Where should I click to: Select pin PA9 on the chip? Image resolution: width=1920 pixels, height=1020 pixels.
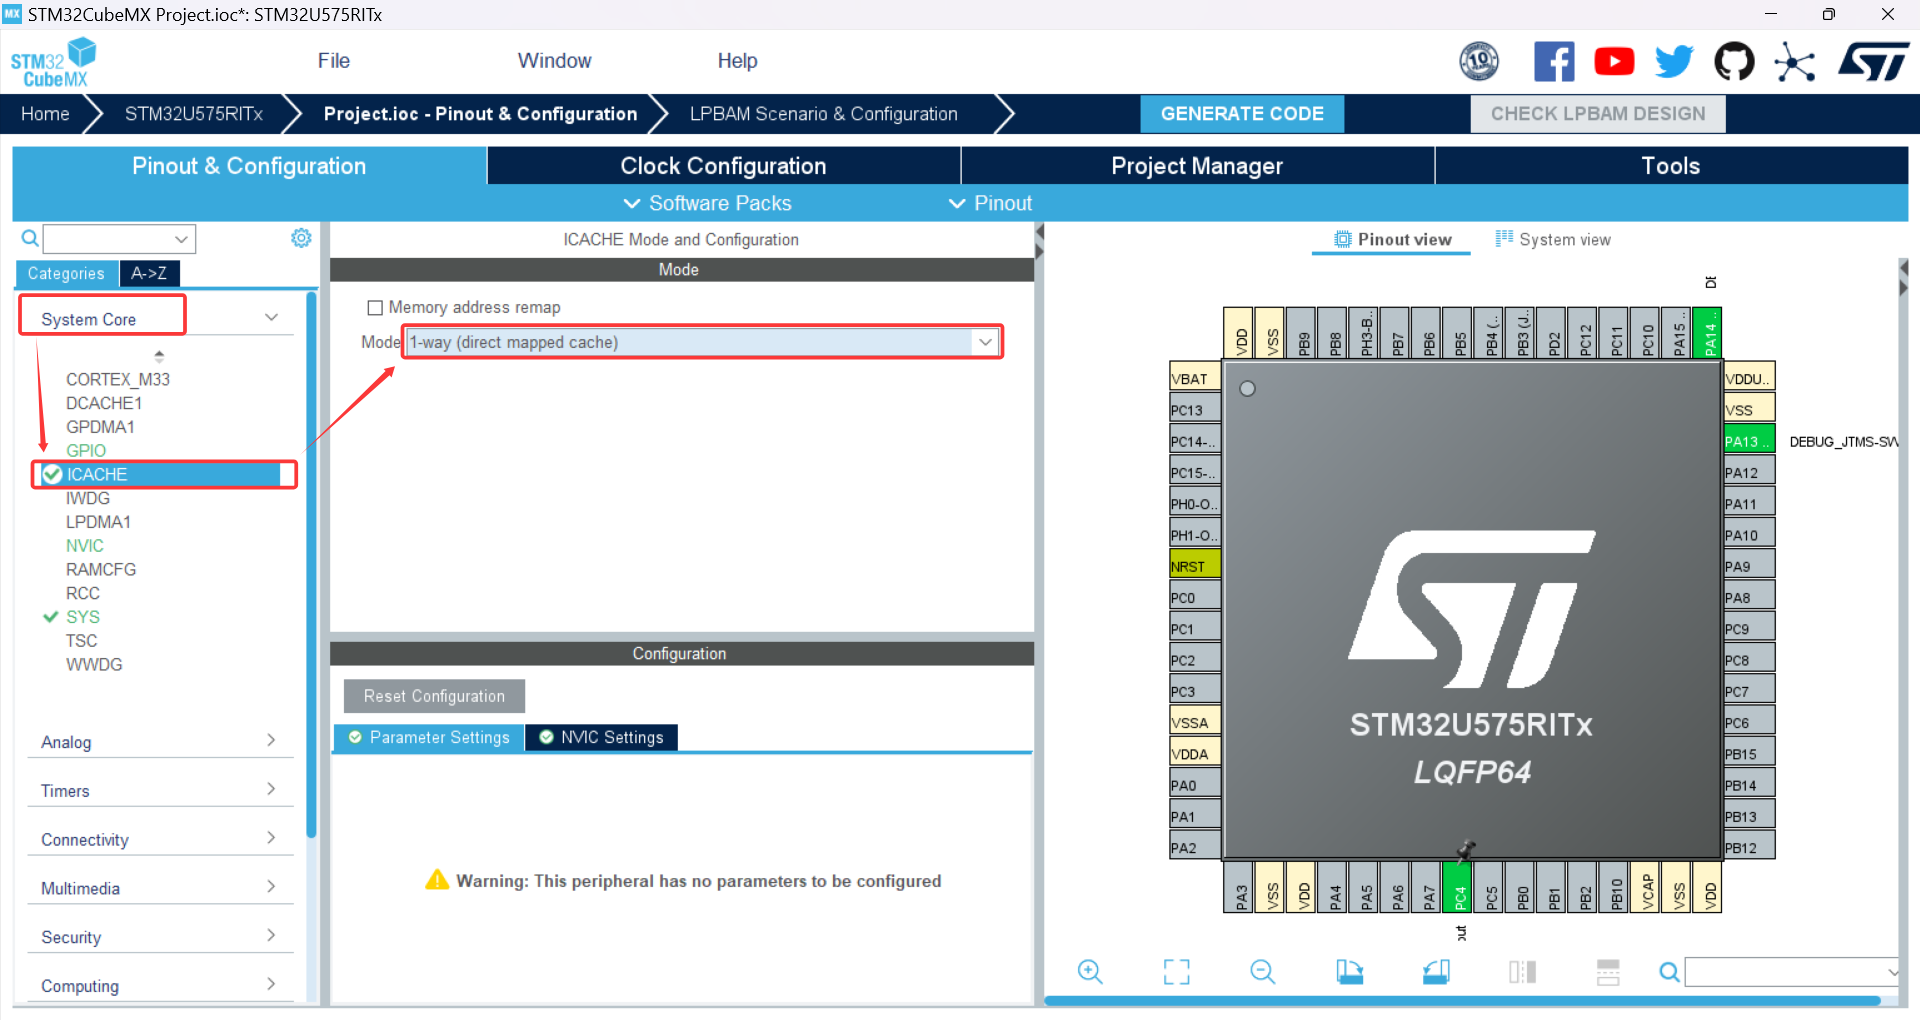1748,566
